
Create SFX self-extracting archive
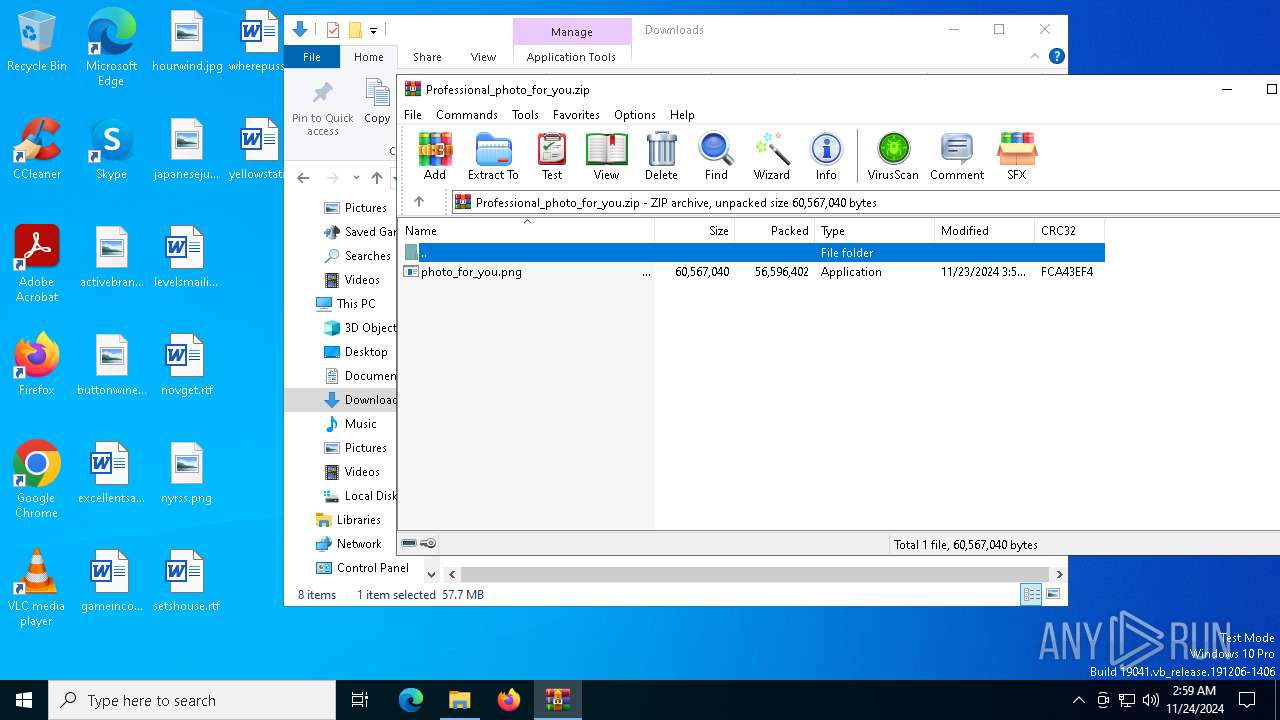(x=1016, y=157)
